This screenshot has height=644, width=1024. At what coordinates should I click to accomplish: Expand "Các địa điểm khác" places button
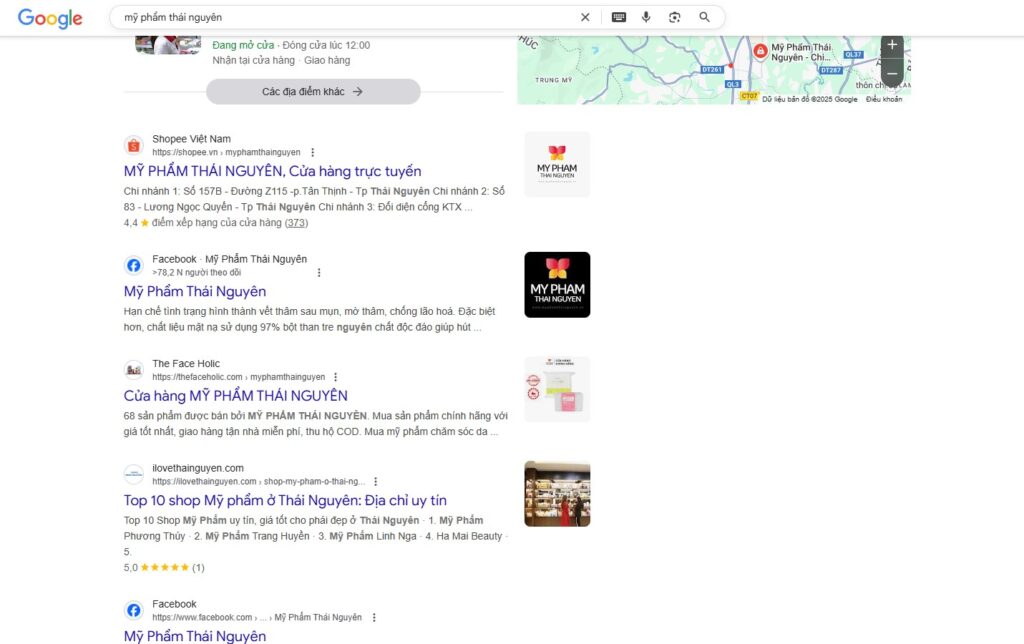pos(313,92)
